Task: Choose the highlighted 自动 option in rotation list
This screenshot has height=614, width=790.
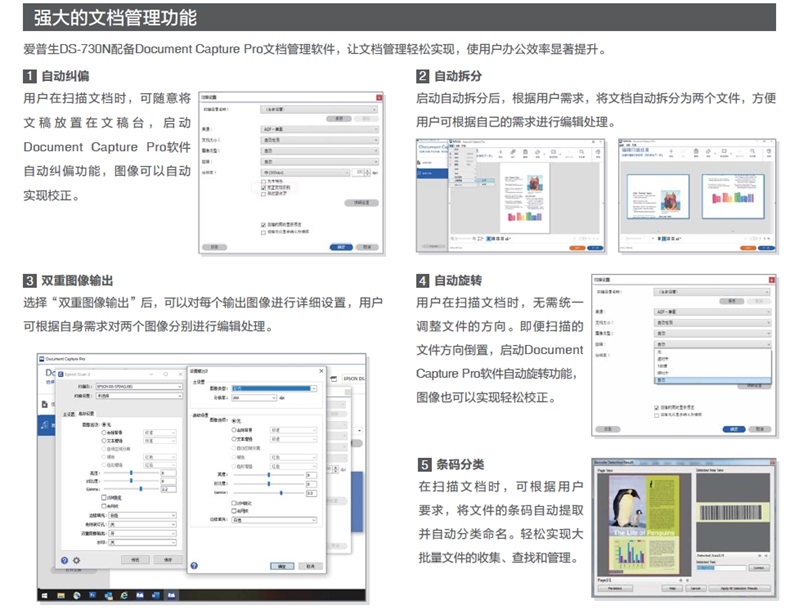Action: 713,380
